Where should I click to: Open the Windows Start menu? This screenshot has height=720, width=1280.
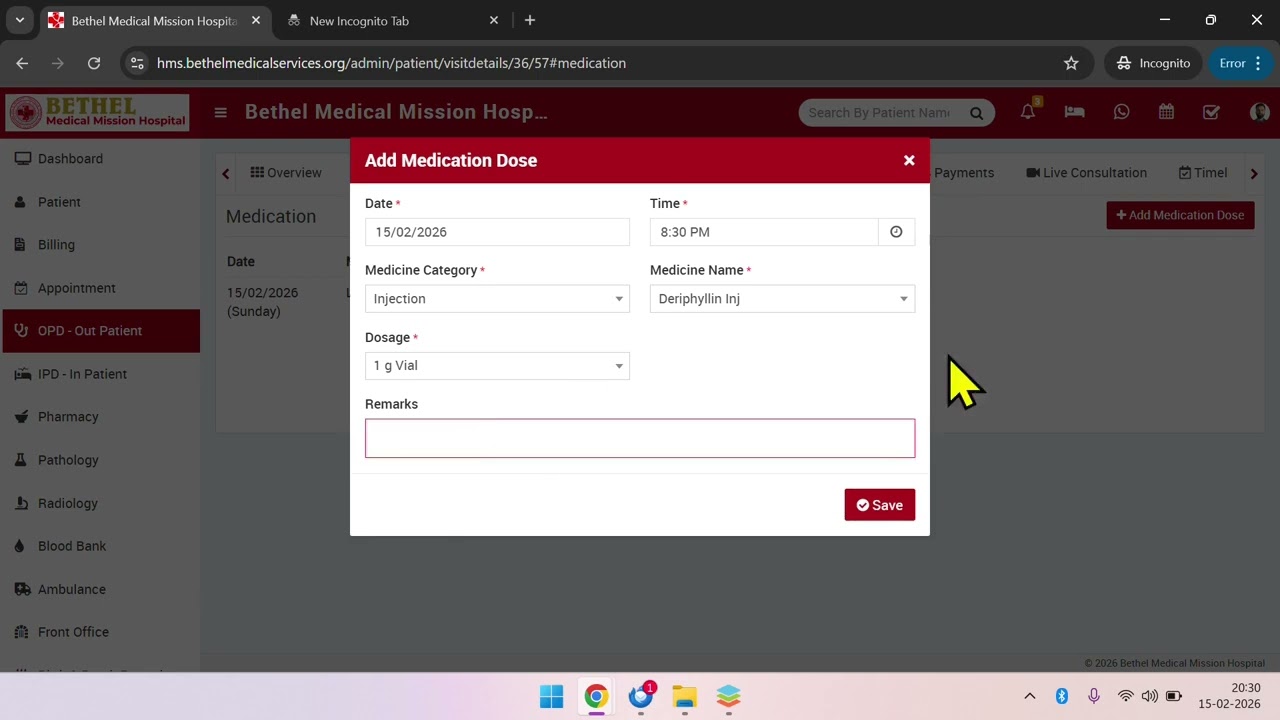(x=551, y=697)
